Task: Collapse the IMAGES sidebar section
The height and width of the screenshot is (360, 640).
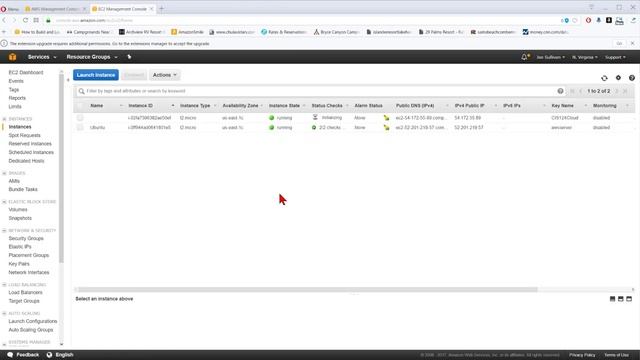Action: pos(4,173)
